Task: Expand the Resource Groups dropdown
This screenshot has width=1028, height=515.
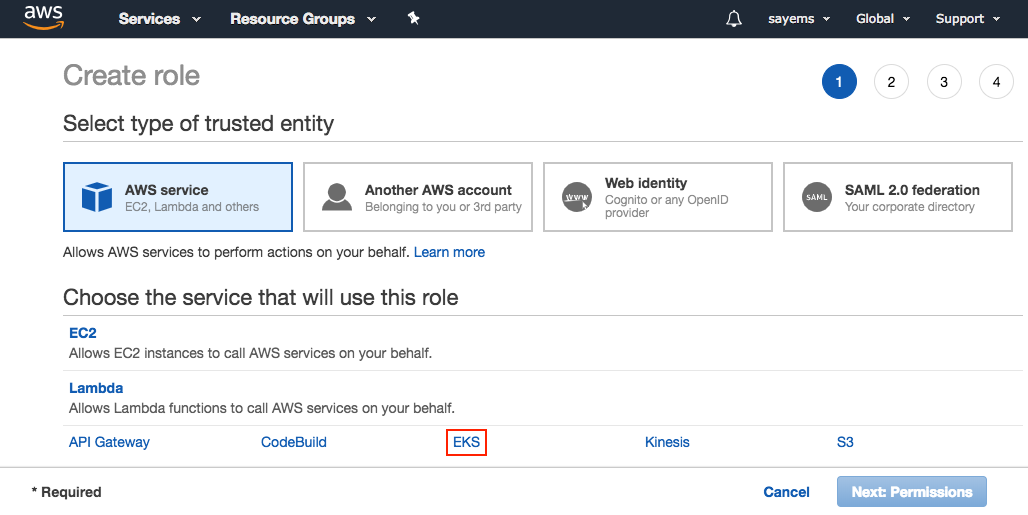Action: pos(303,18)
